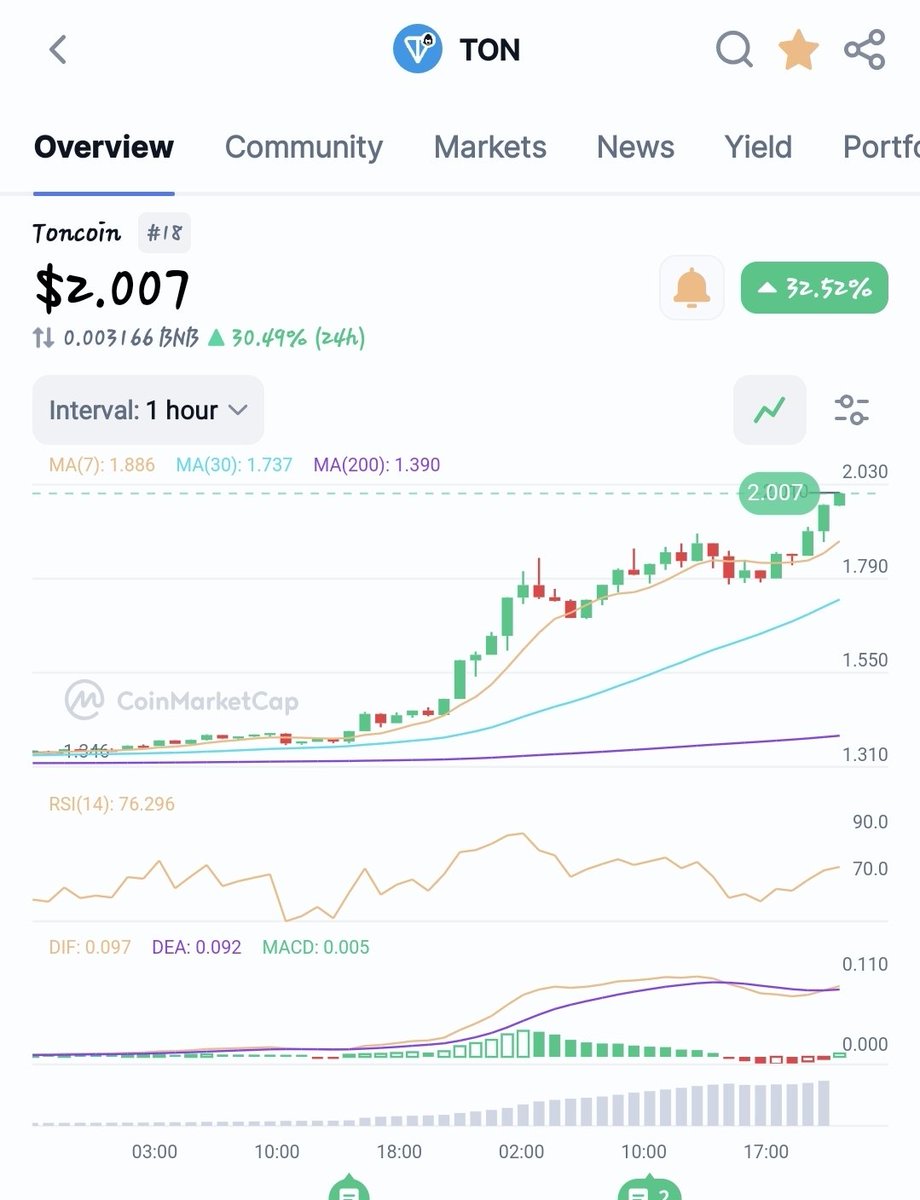This screenshot has height=1200, width=920.
Task: Open the Markets tab
Action: (490, 148)
